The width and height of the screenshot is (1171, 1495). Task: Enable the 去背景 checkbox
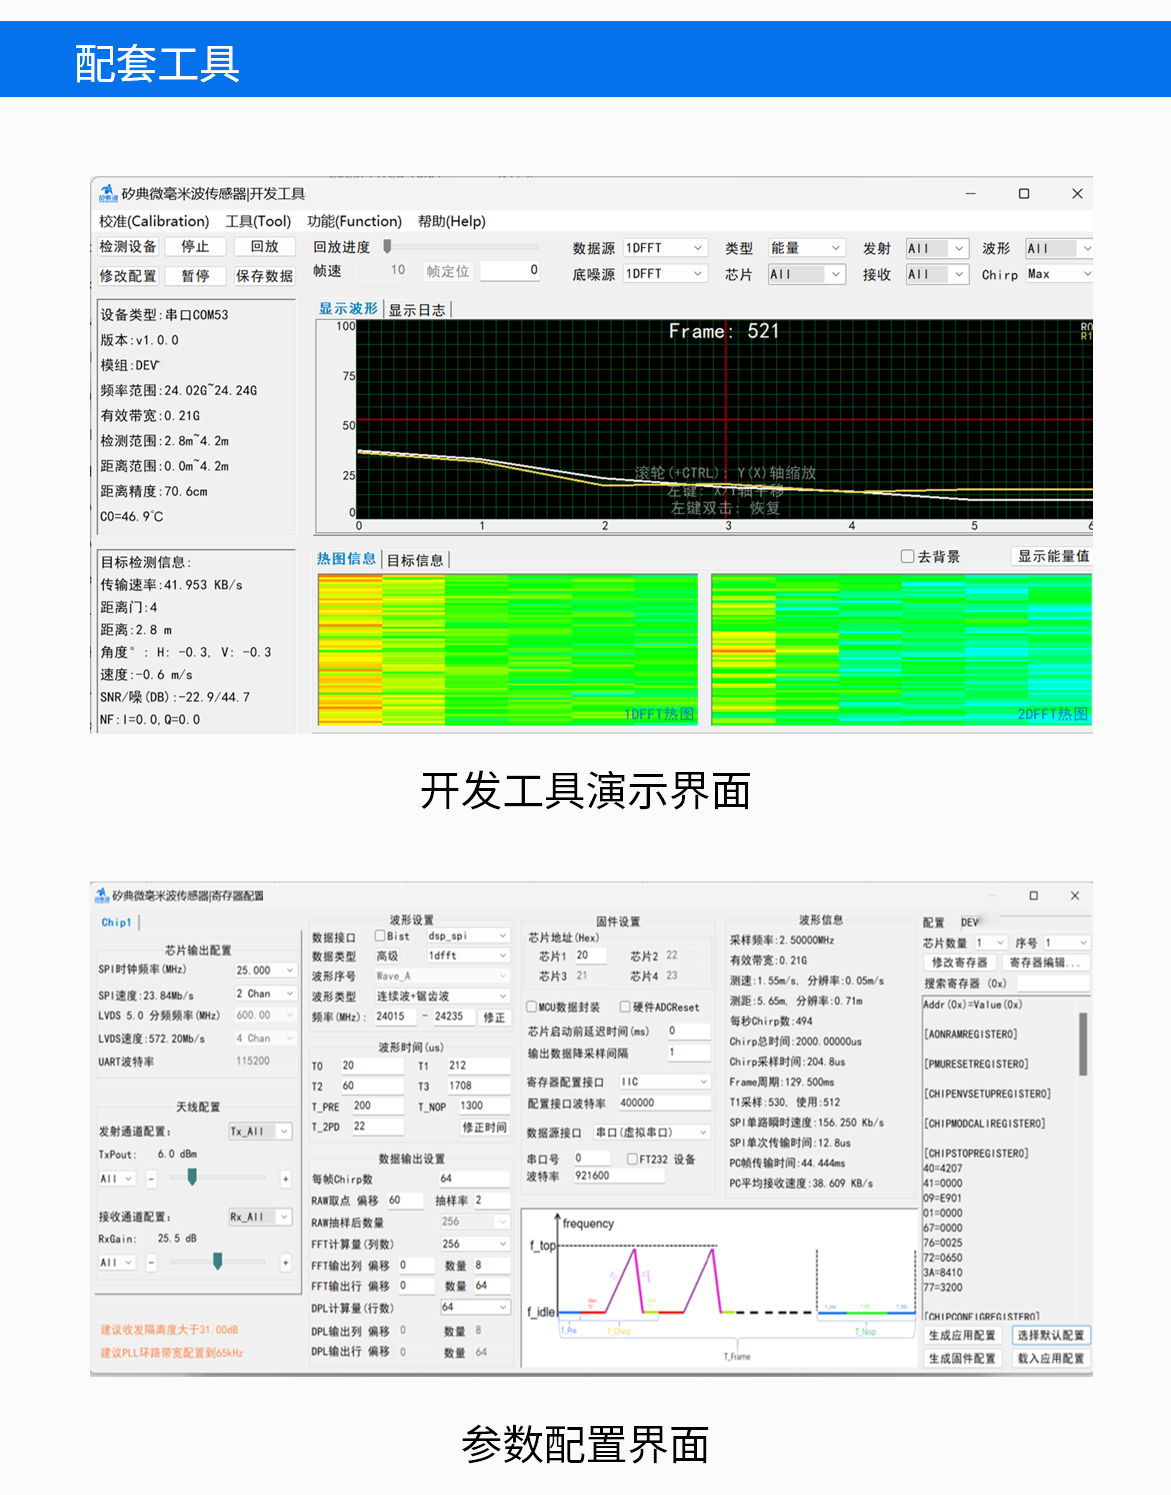point(908,557)
